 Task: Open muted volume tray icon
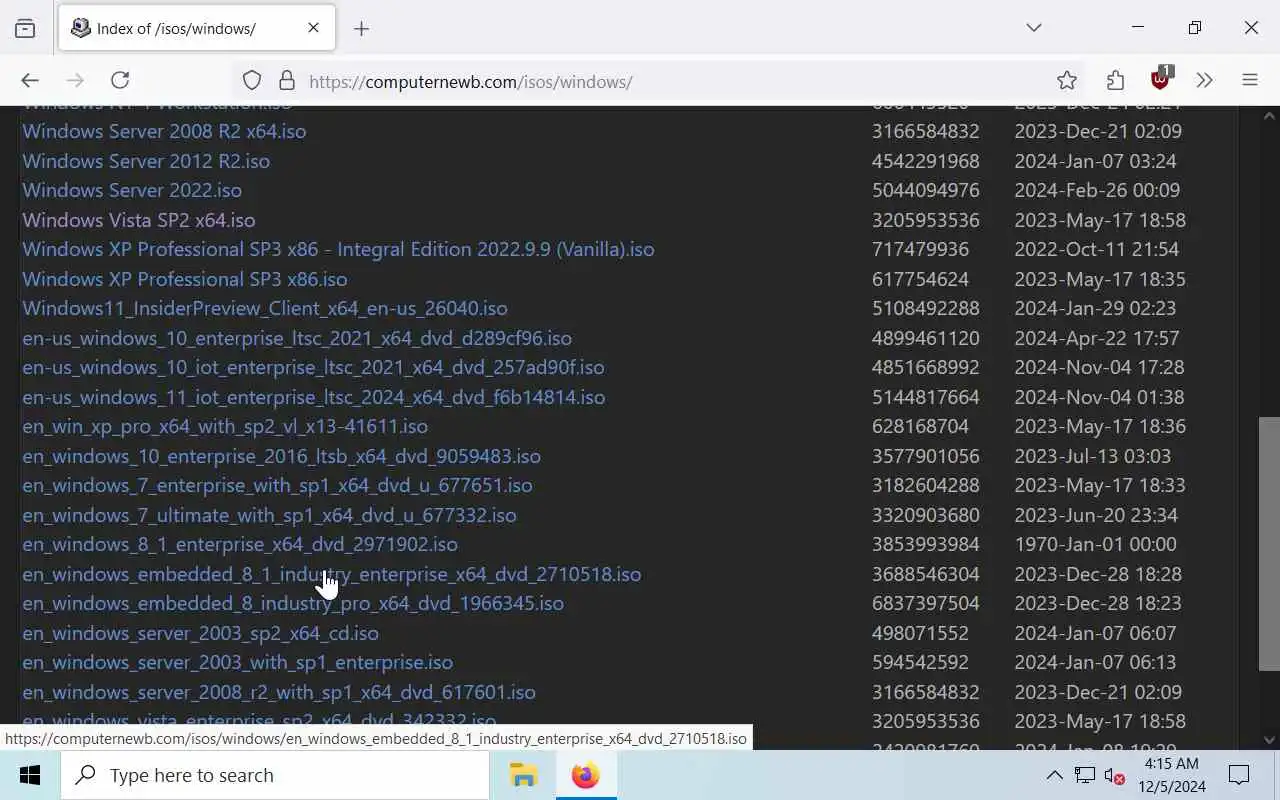[1114, 775]
